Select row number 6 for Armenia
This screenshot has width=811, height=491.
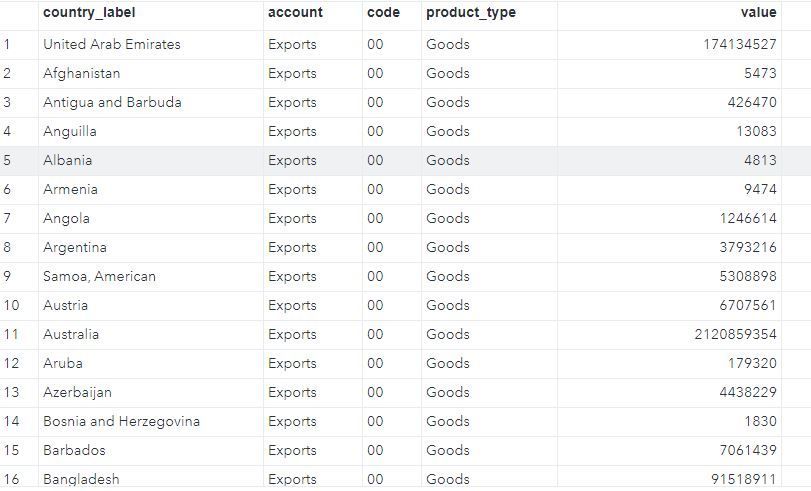tap(7, 189)
